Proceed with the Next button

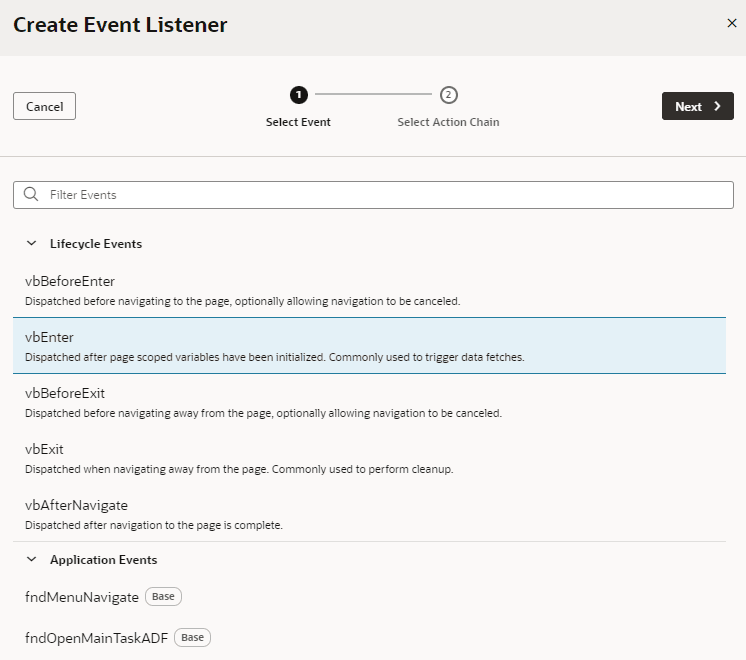pos(697,106)
